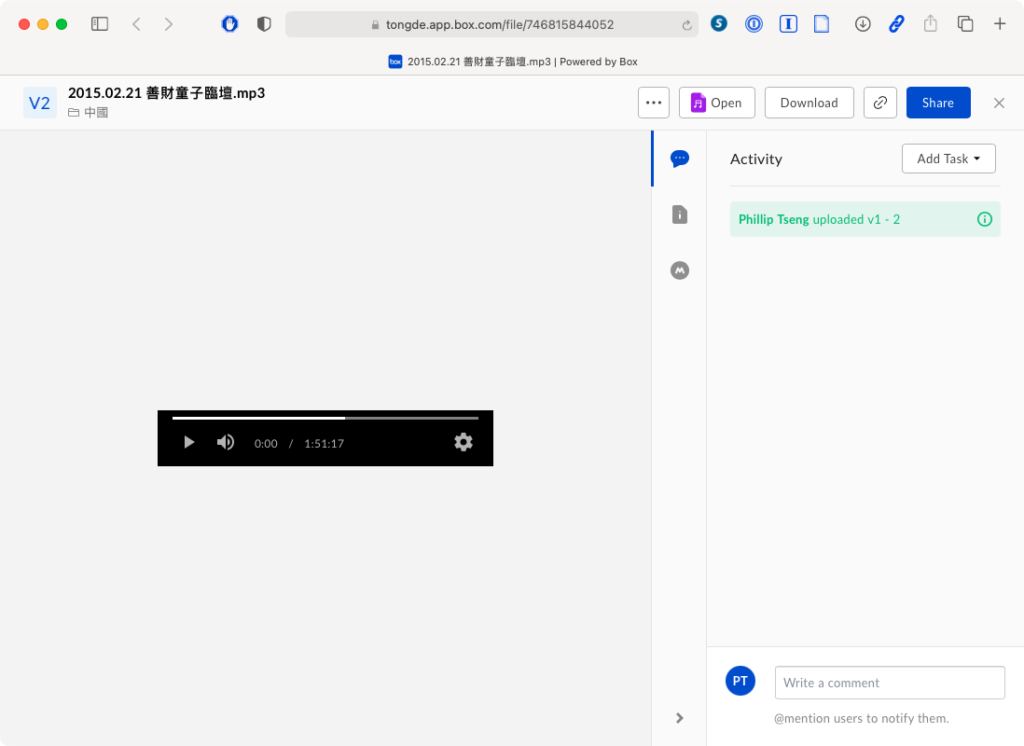Toggle the Safari sidebar
This screenshot has height=746, width=1024.
[100, 24]
